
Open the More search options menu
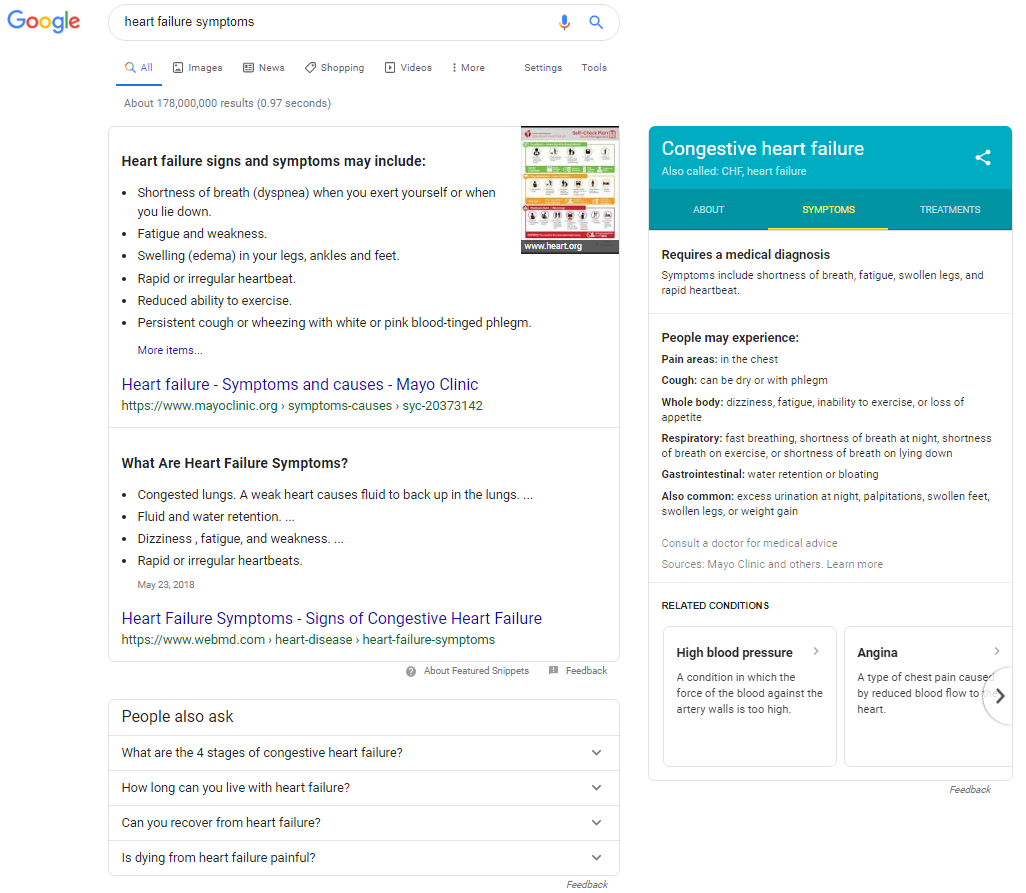tap(468, 68)
